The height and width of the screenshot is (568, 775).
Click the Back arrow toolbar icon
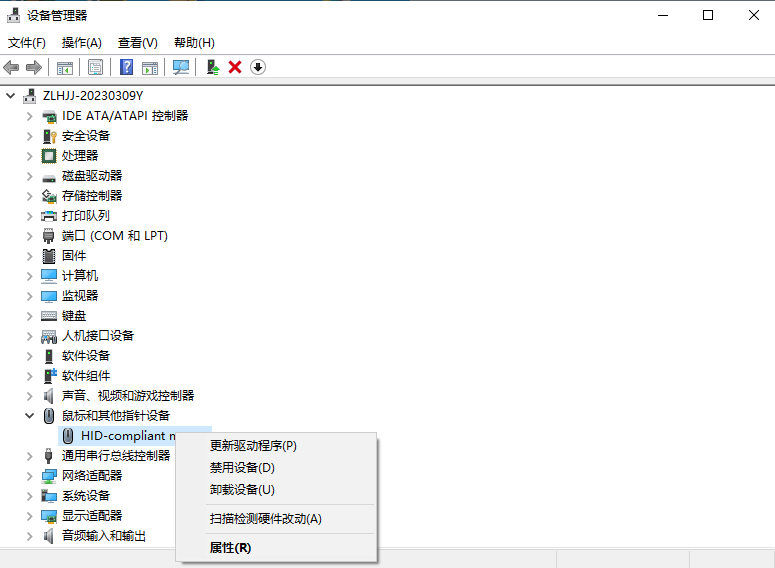click(x=11, y=67)
